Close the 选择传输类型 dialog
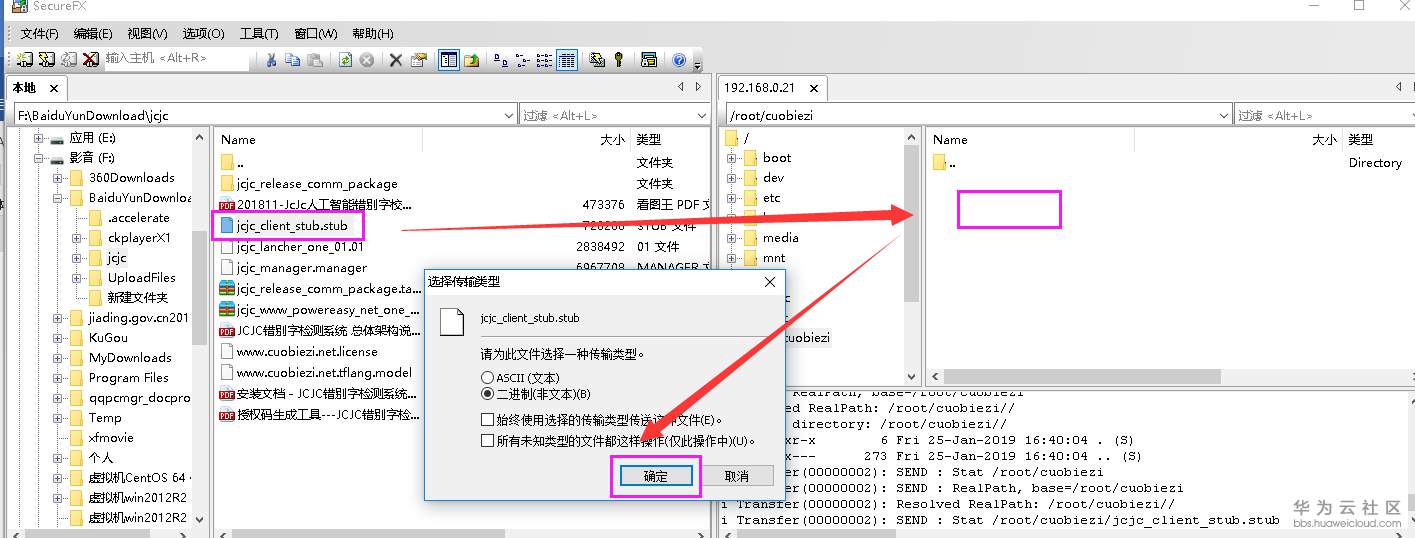The image size is (1415, 538). [769, 282]
